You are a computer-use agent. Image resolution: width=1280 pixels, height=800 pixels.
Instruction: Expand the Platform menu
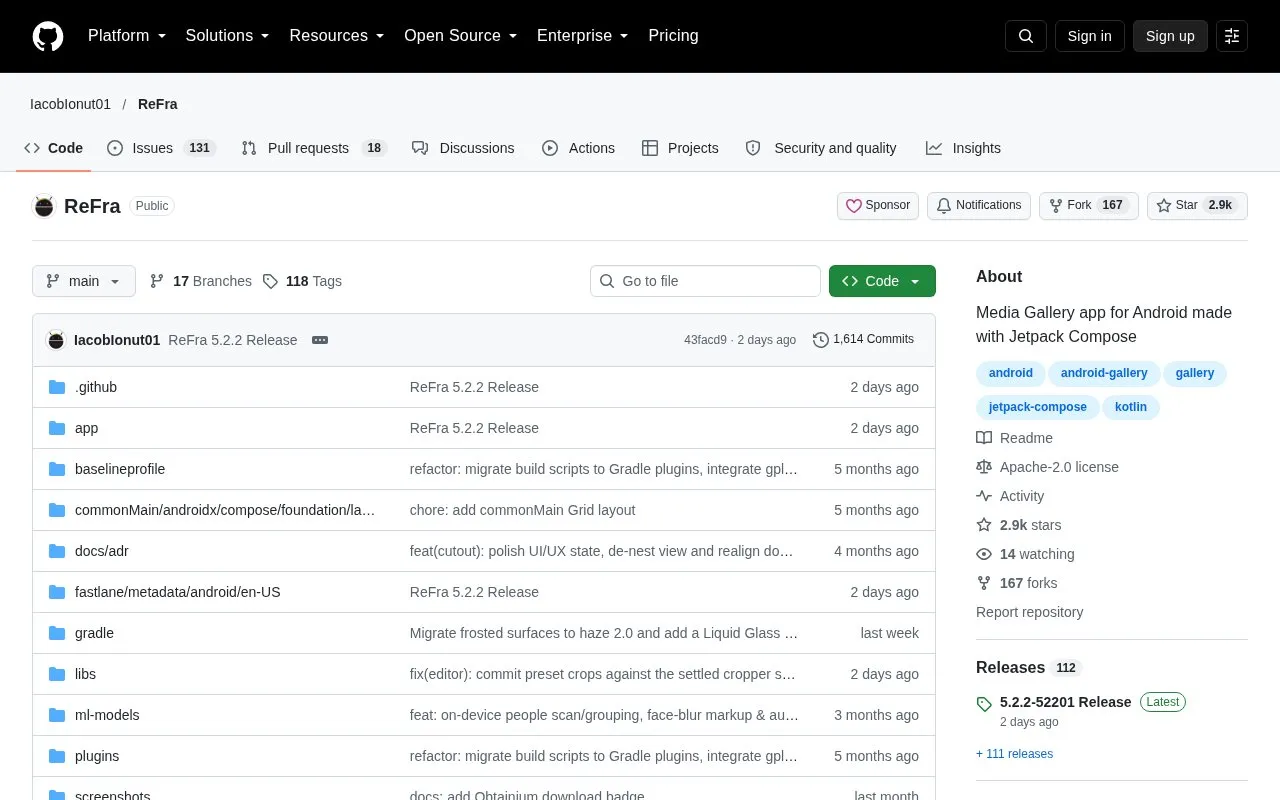[x=127, y=36]
